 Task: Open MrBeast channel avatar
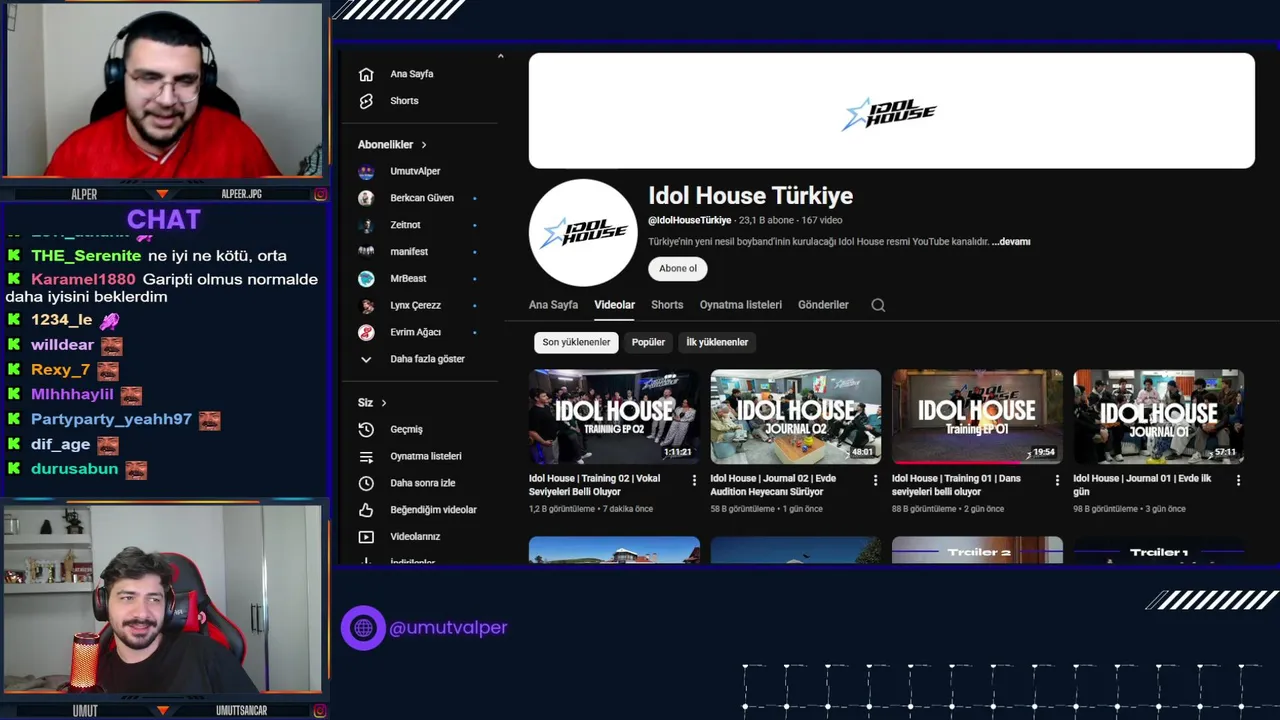(366, 278)
